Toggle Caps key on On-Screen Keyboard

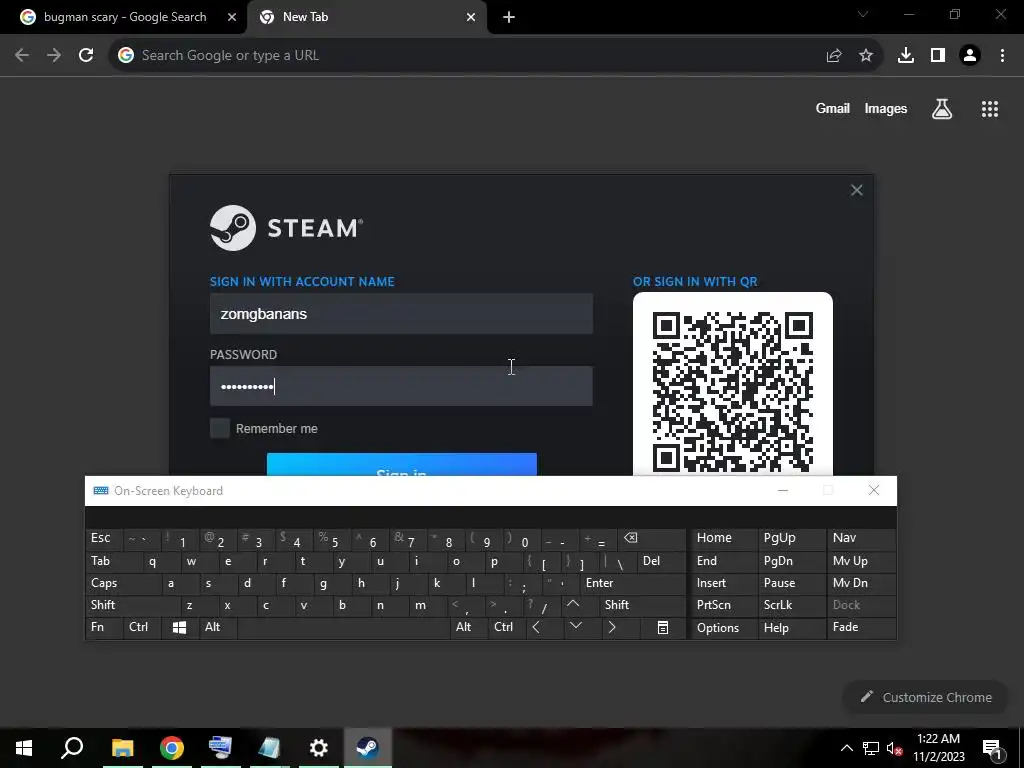click(x=122, y=583)
